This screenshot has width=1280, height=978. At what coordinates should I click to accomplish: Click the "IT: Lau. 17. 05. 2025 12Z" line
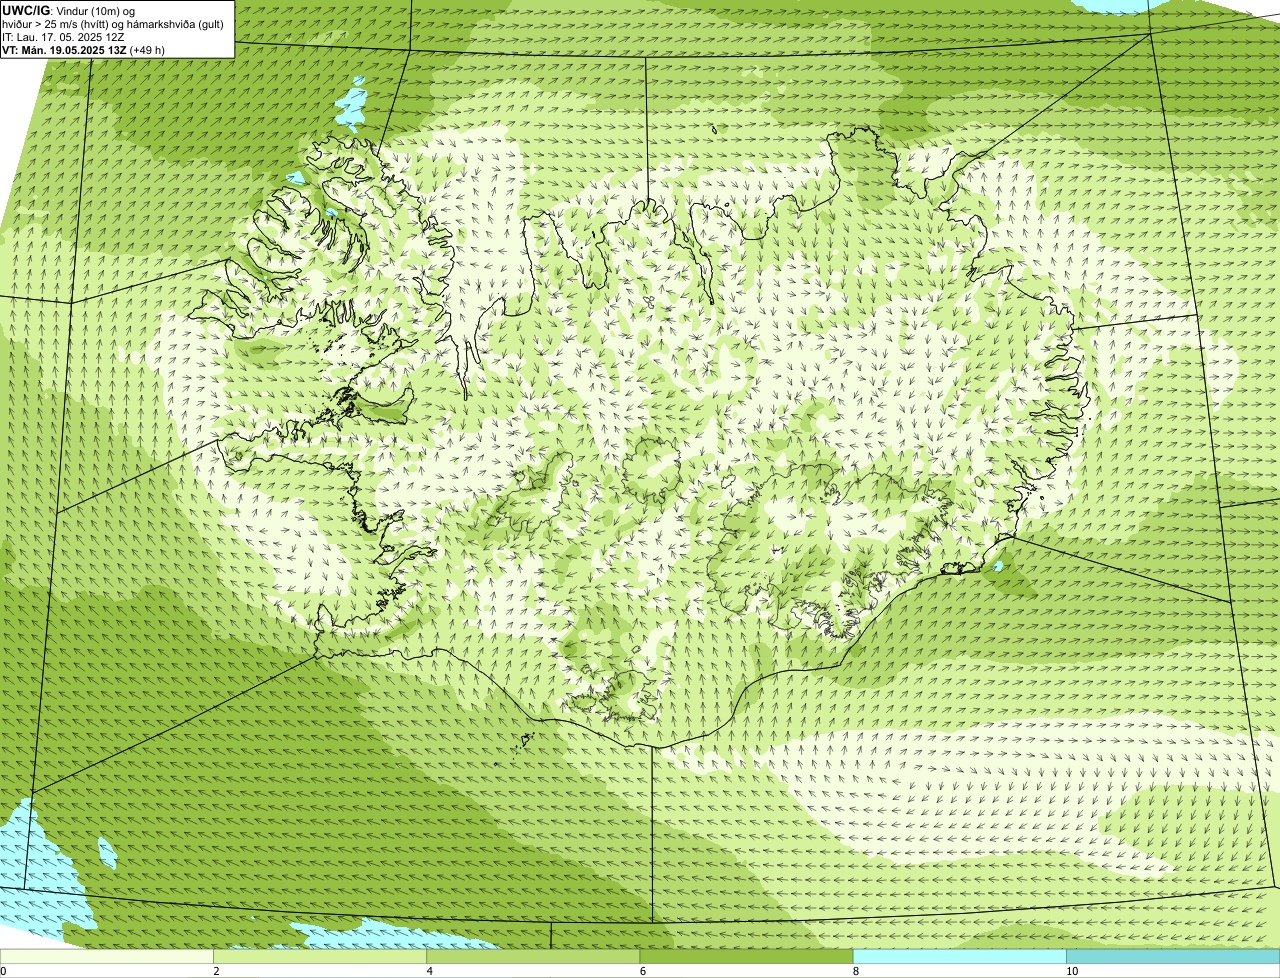point(61,37)
